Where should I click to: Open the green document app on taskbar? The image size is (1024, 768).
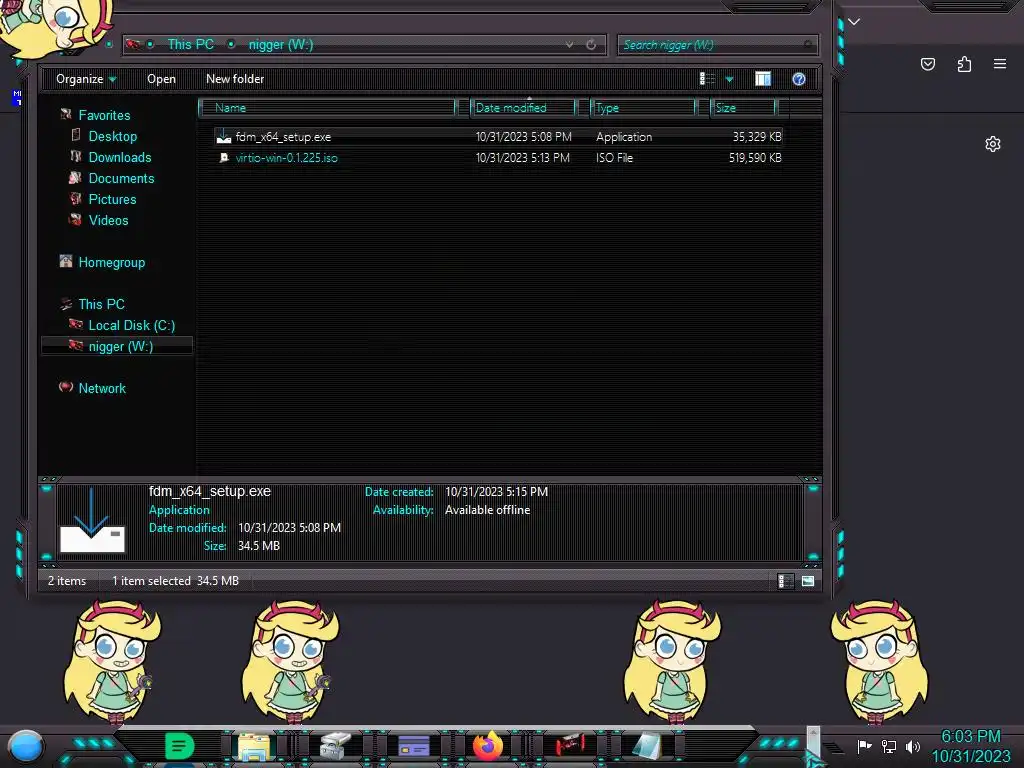click(179, 746)
